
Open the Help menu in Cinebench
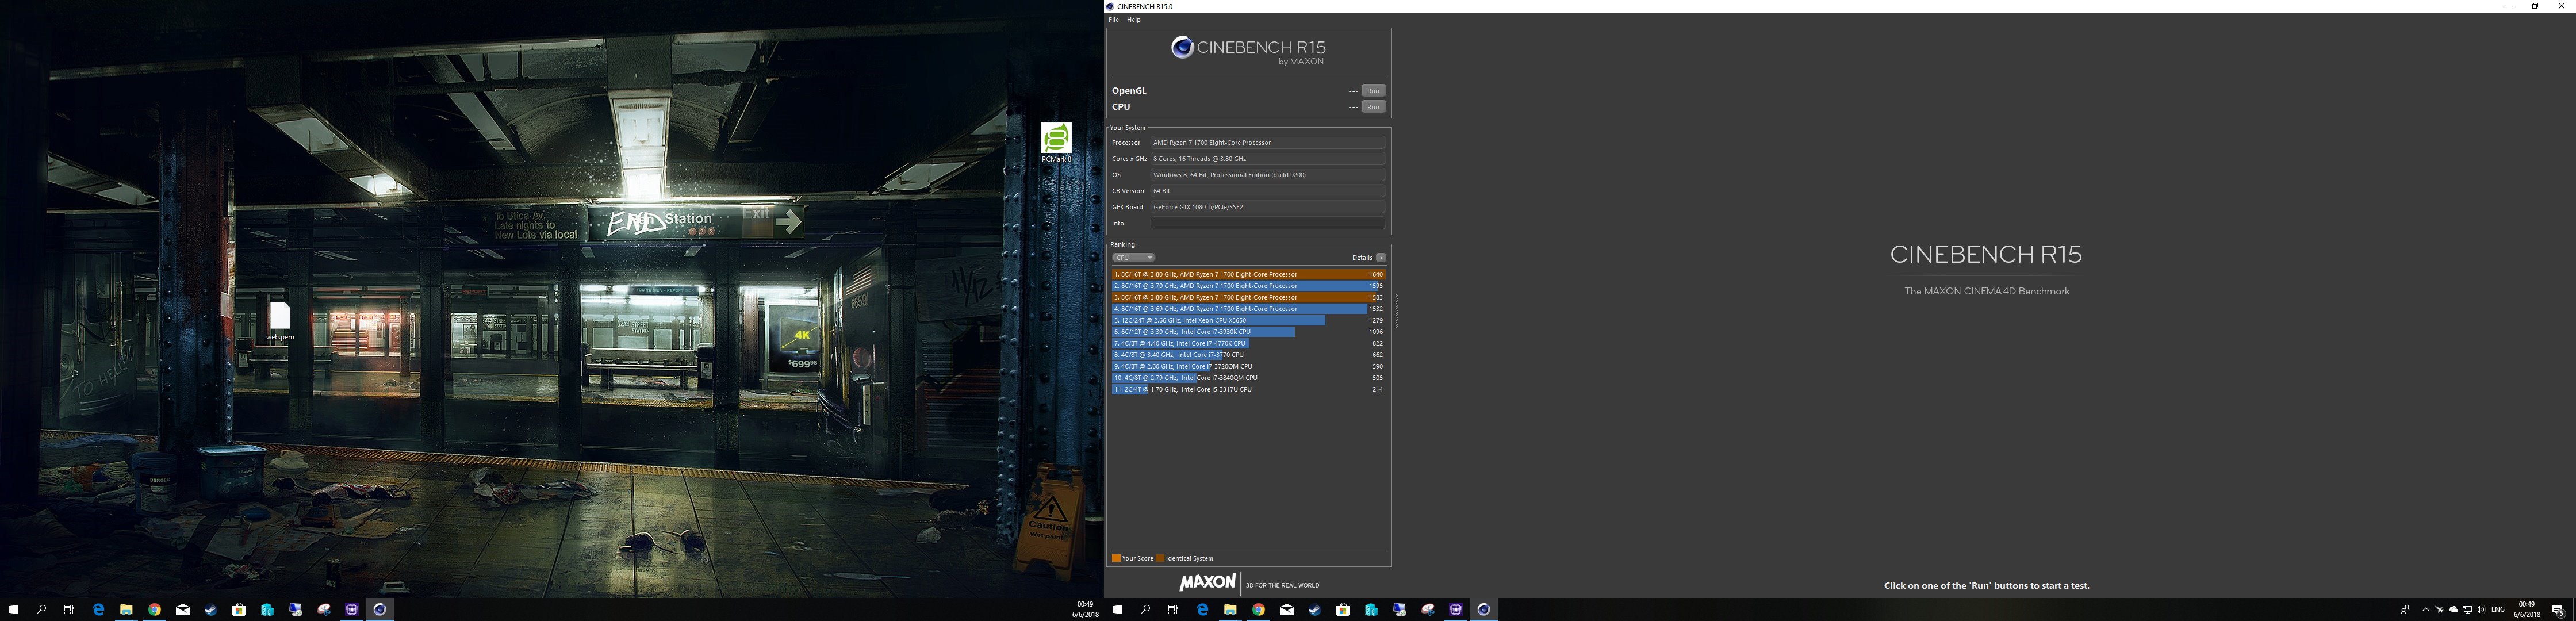click(1134, 20)
